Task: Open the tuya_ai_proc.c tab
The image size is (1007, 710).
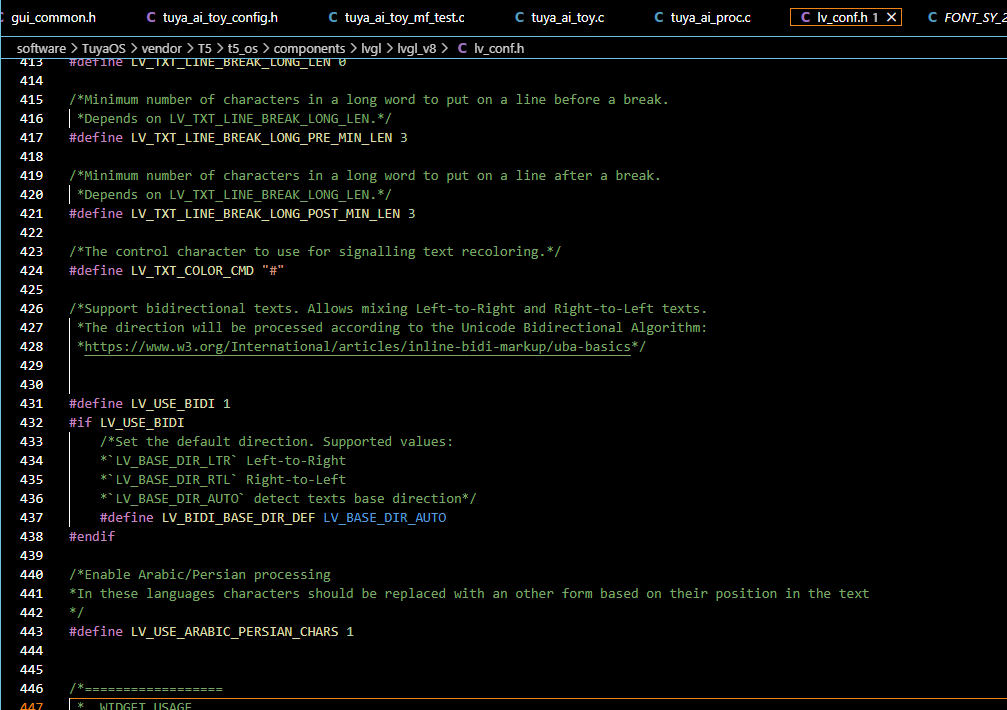Action: [710, 18]
